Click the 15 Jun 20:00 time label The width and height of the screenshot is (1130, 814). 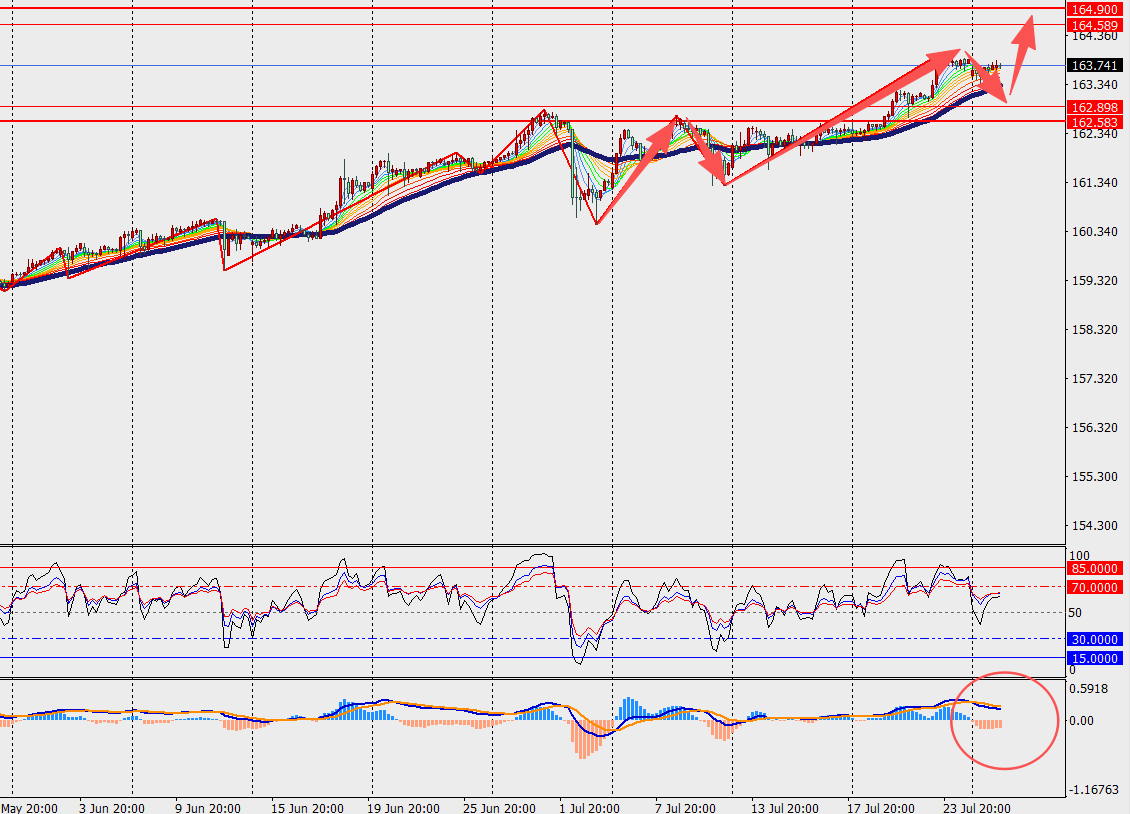[x=307, y=808]
